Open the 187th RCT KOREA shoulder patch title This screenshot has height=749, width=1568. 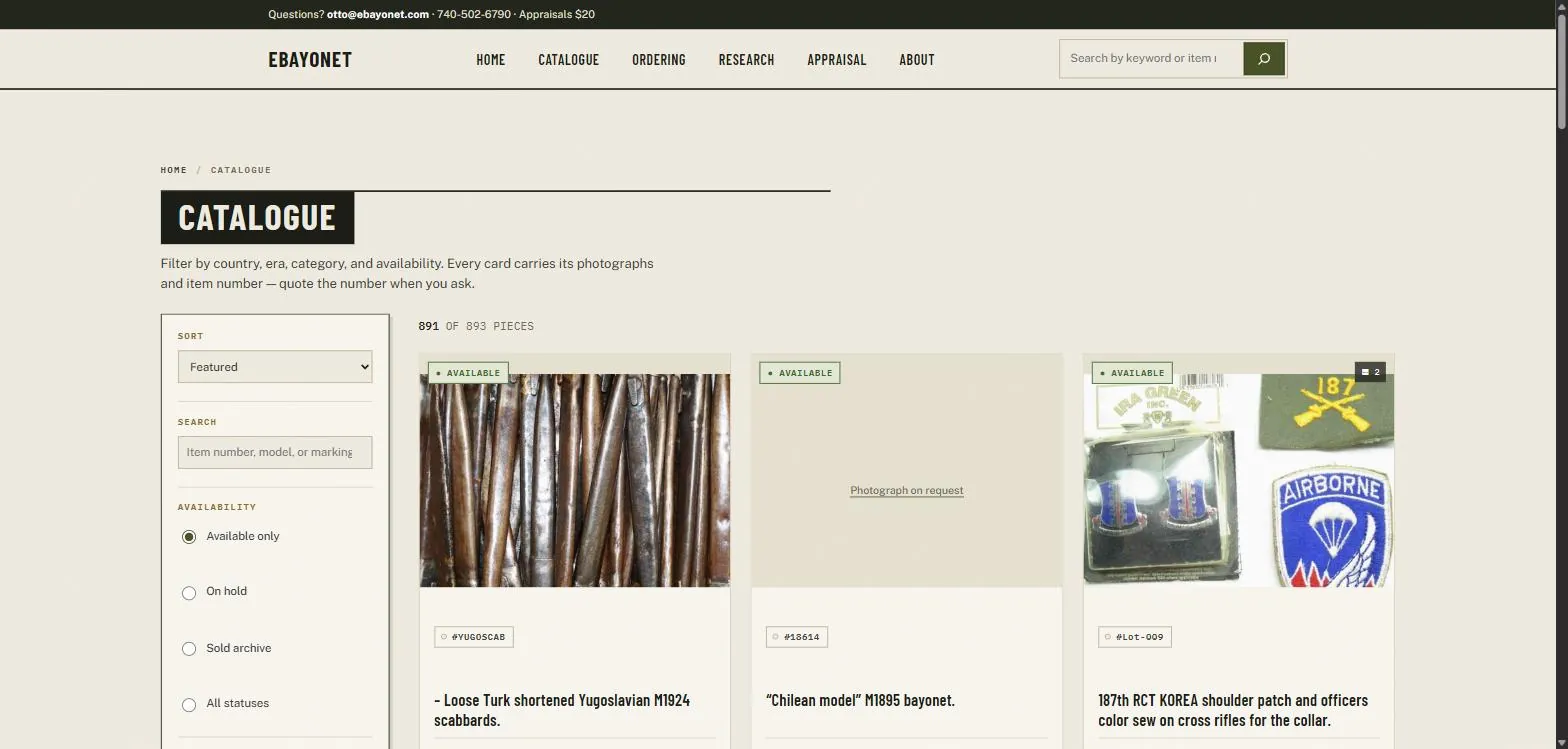(1233, 710)
